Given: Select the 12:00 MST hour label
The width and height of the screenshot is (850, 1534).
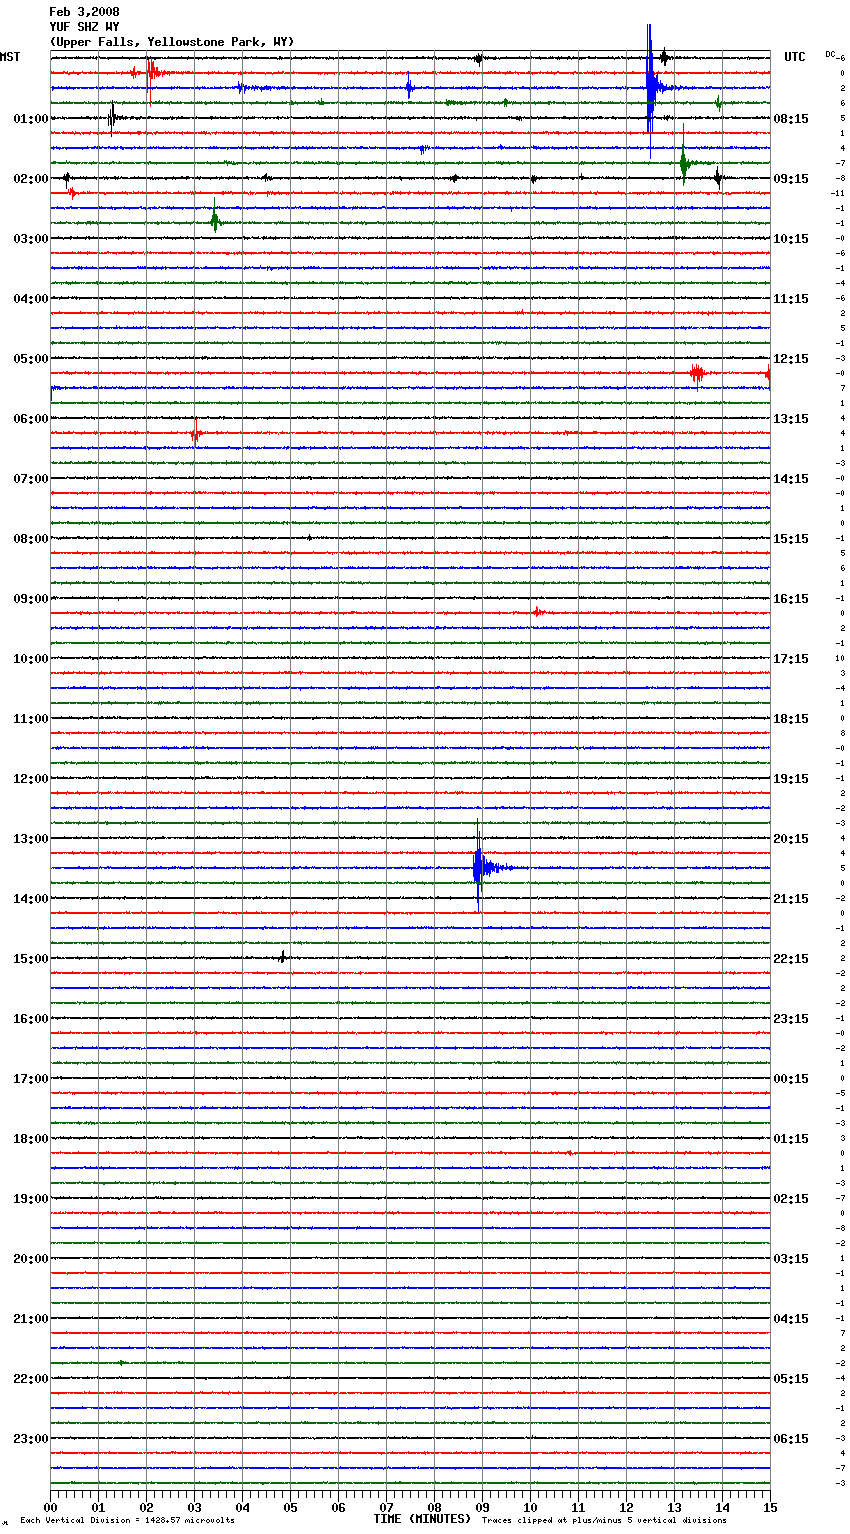Looking at the screenshot, I should pos(31,779).
